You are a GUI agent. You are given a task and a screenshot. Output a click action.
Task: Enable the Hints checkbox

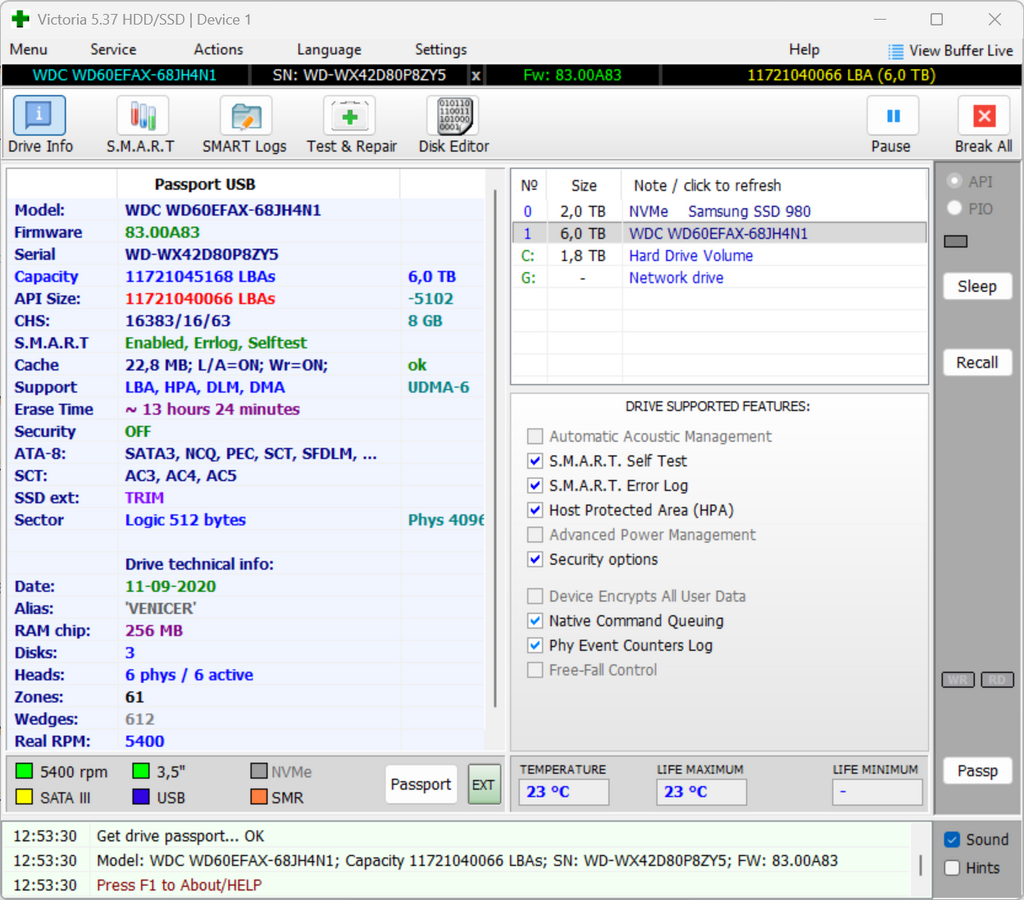(x=952, y=868)
